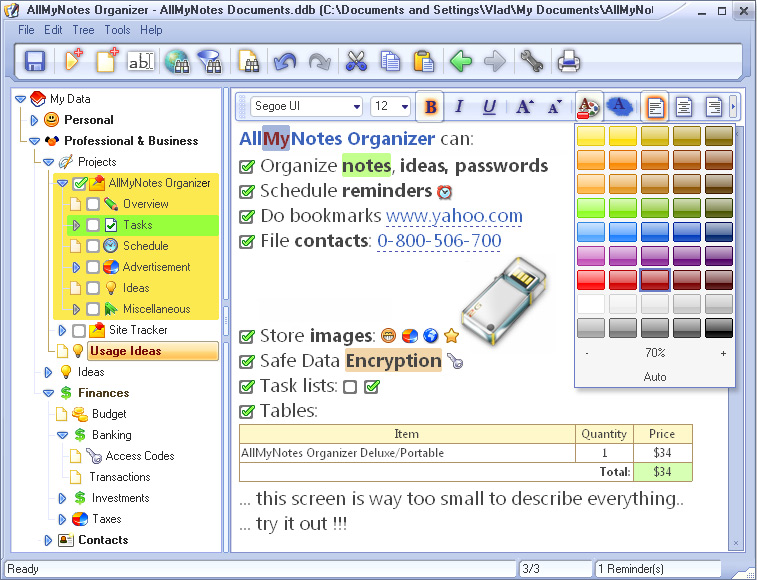Click the USB drive image
Image resolution: width=757 pixels, height=580 pixels.
pyautogui.click(x=505, y=301)
